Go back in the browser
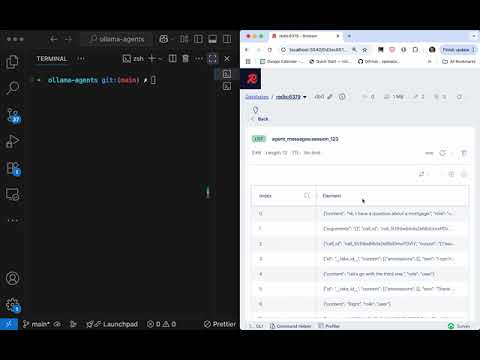The height and width of the screenshot is (360, 480). click(247, 50)
